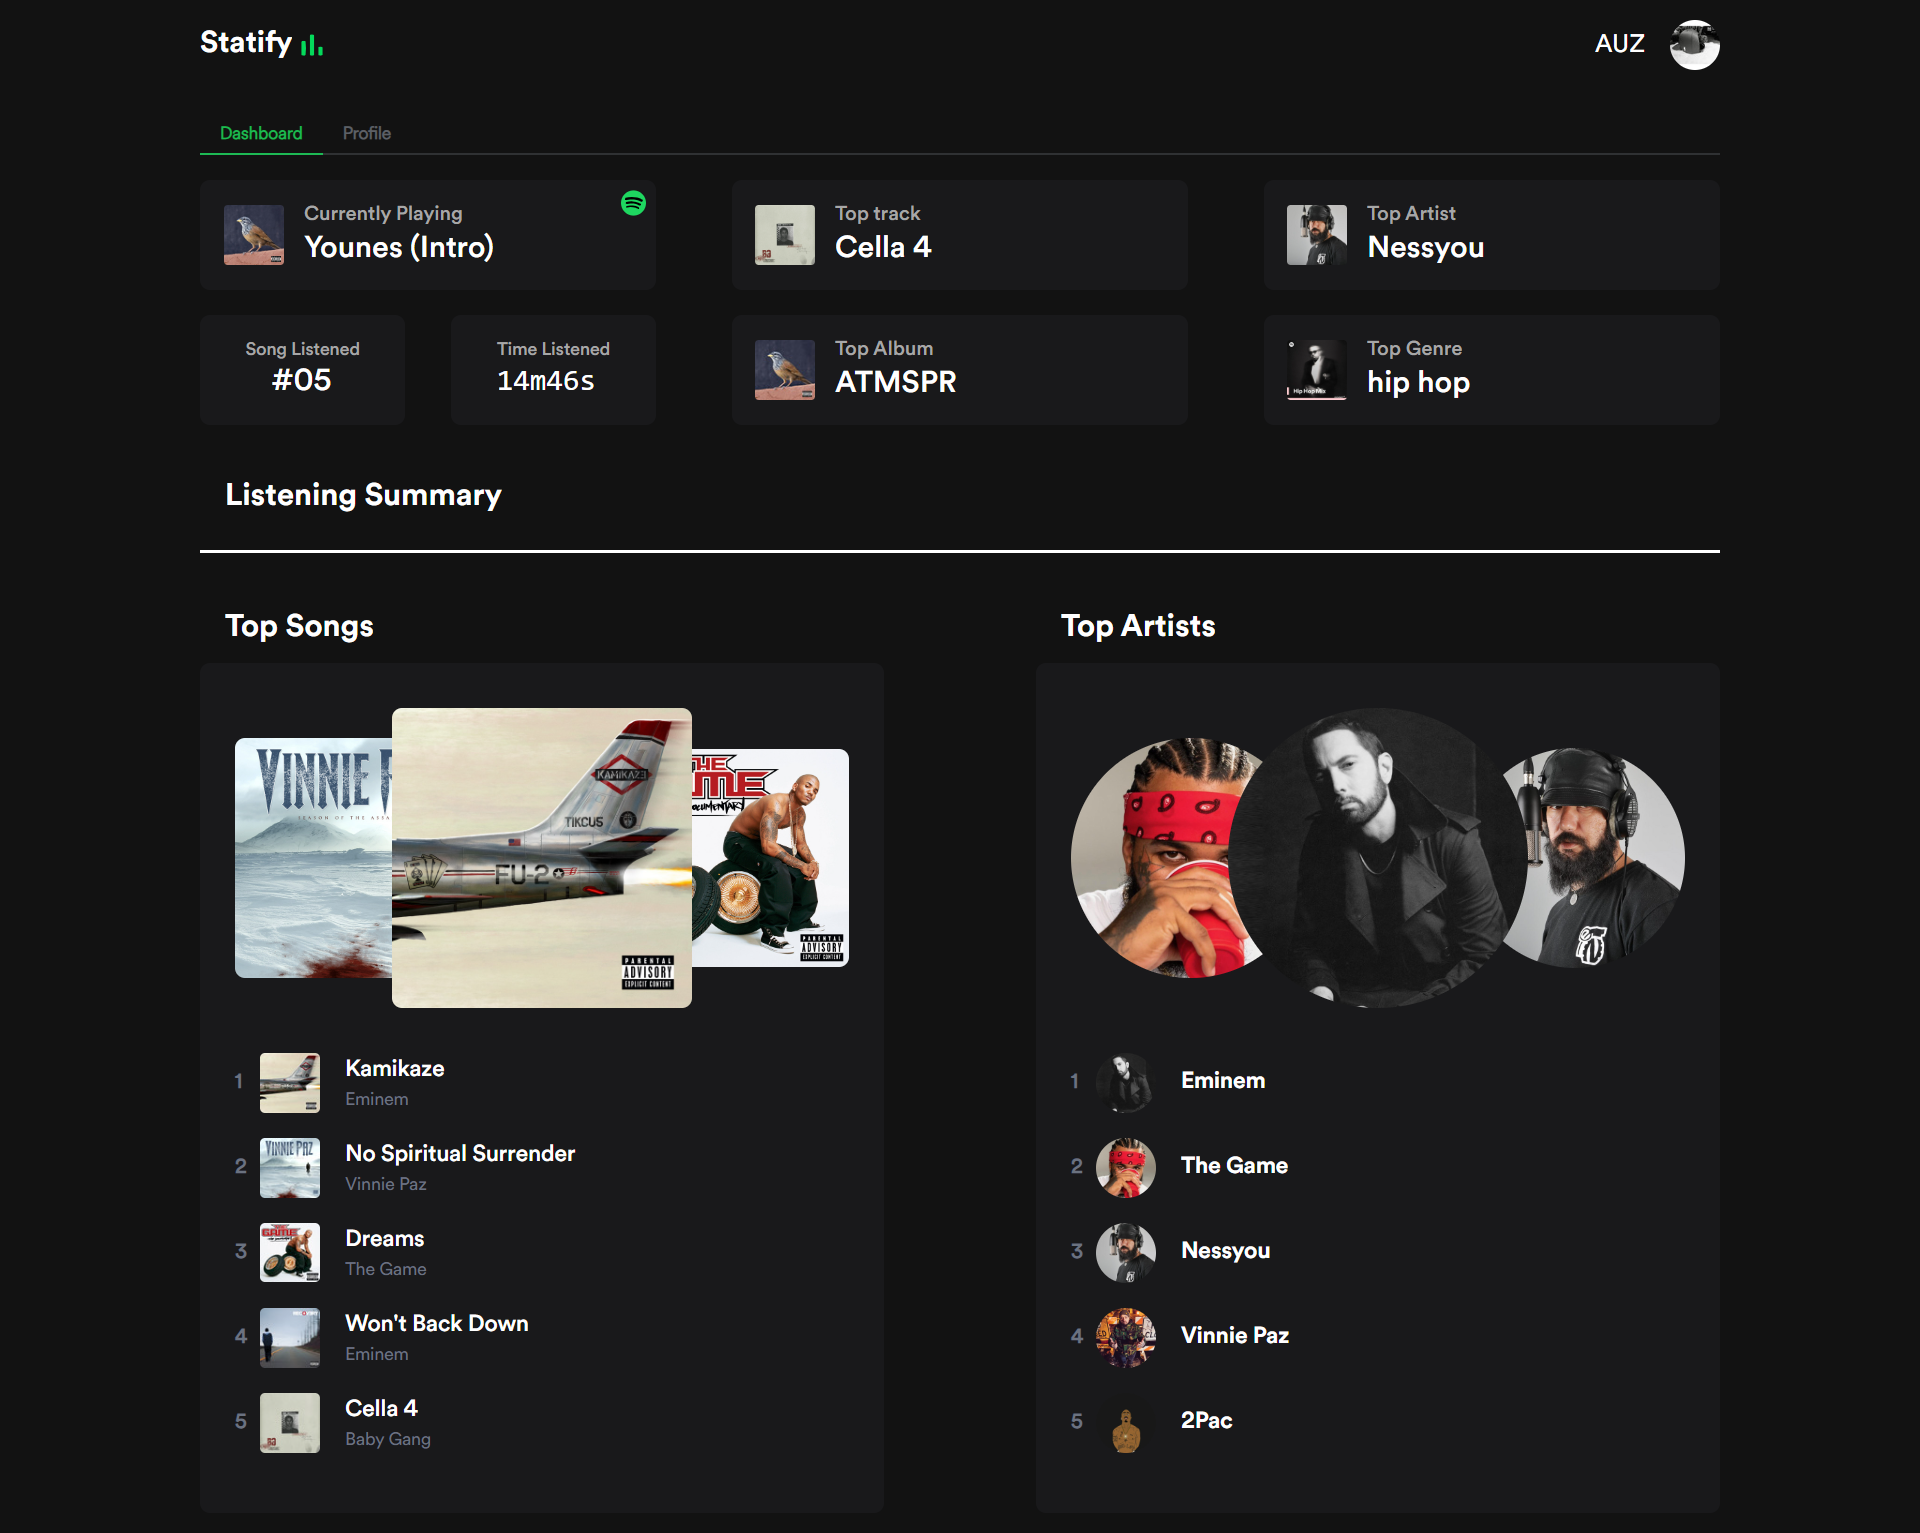This screenshot has width=1920, height=1533.
Task: Click Nessyou's avatar in artists list
Action: pos(1126,1253)
